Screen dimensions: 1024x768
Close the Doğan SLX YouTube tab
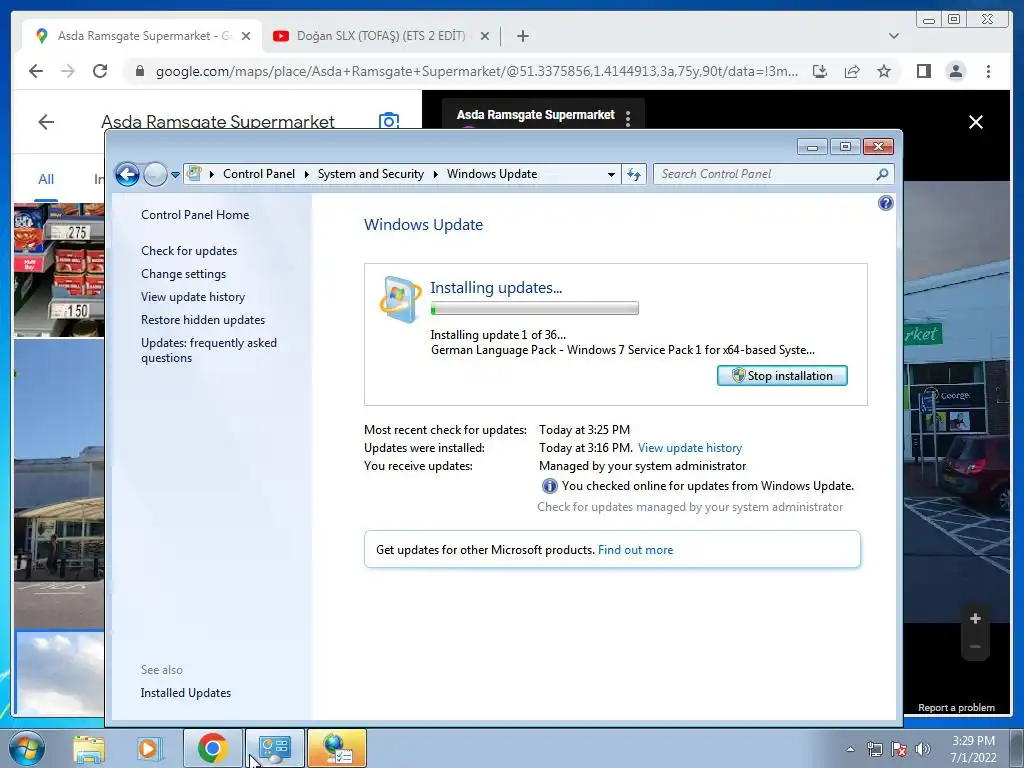tap(485, 36)
